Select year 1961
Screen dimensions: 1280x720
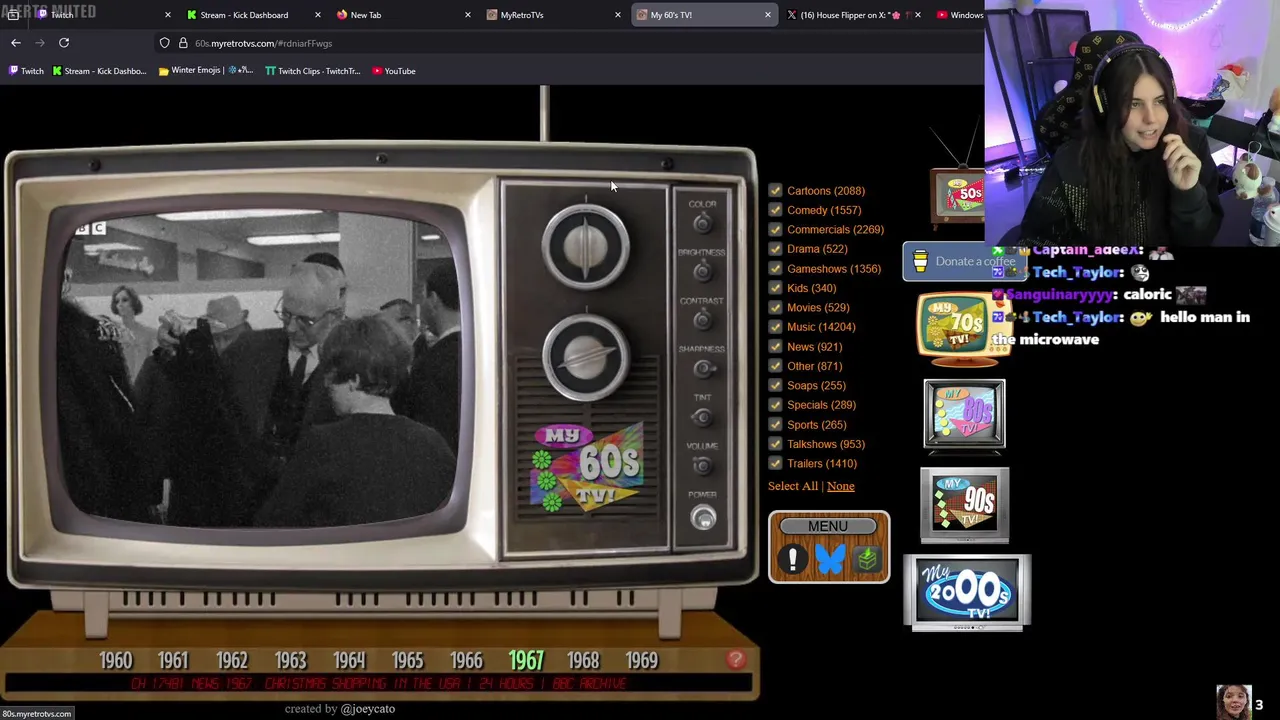[x=172, y=661]
